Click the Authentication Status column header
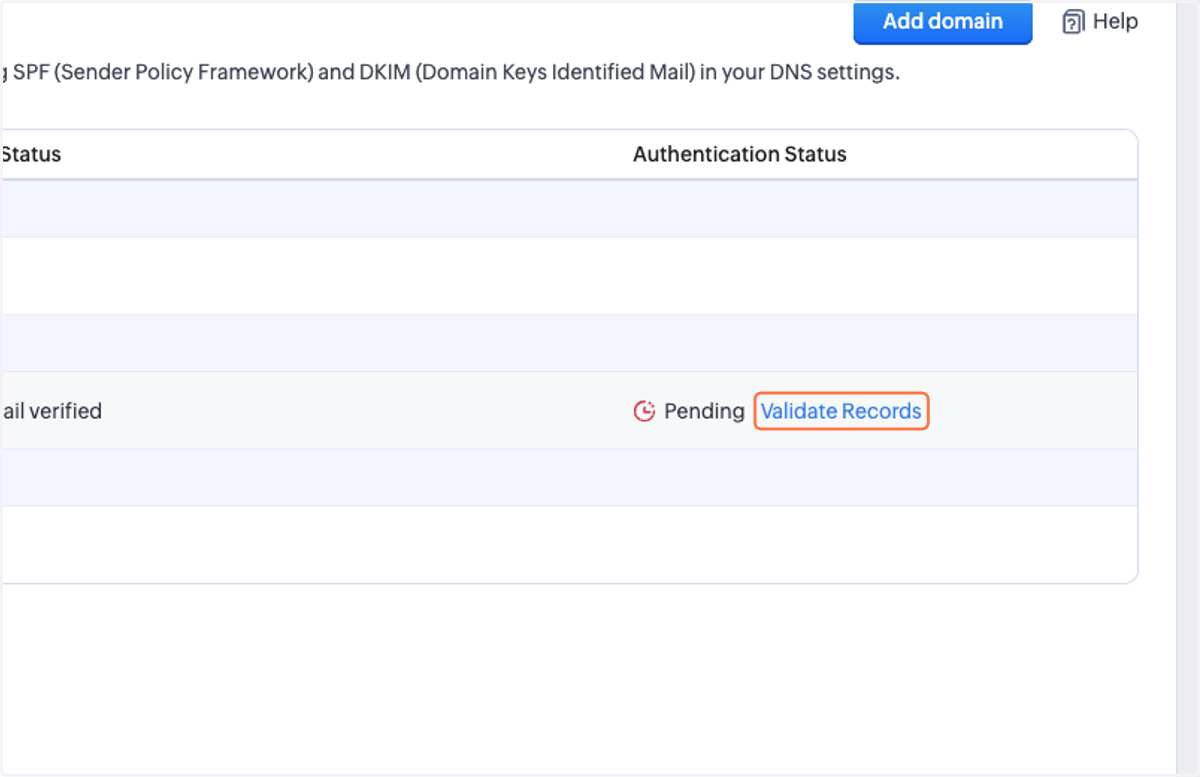Viewport: 1200px width, 777px height. coord(740,154)
